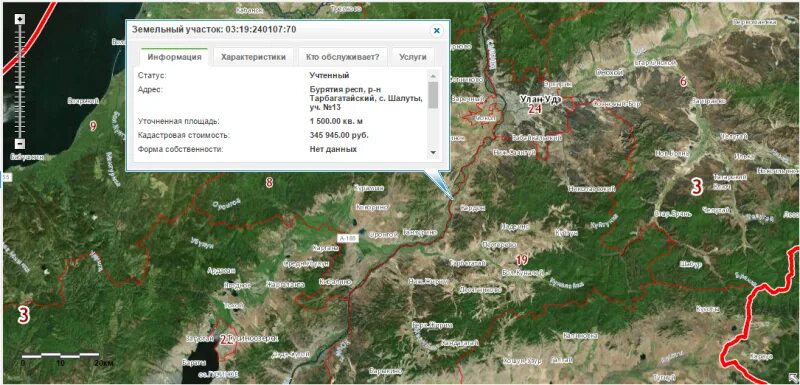The height and width of the screenshot is (385, 800).
Task: Click the map zoom level slider handle
Action: coord(20,87)
